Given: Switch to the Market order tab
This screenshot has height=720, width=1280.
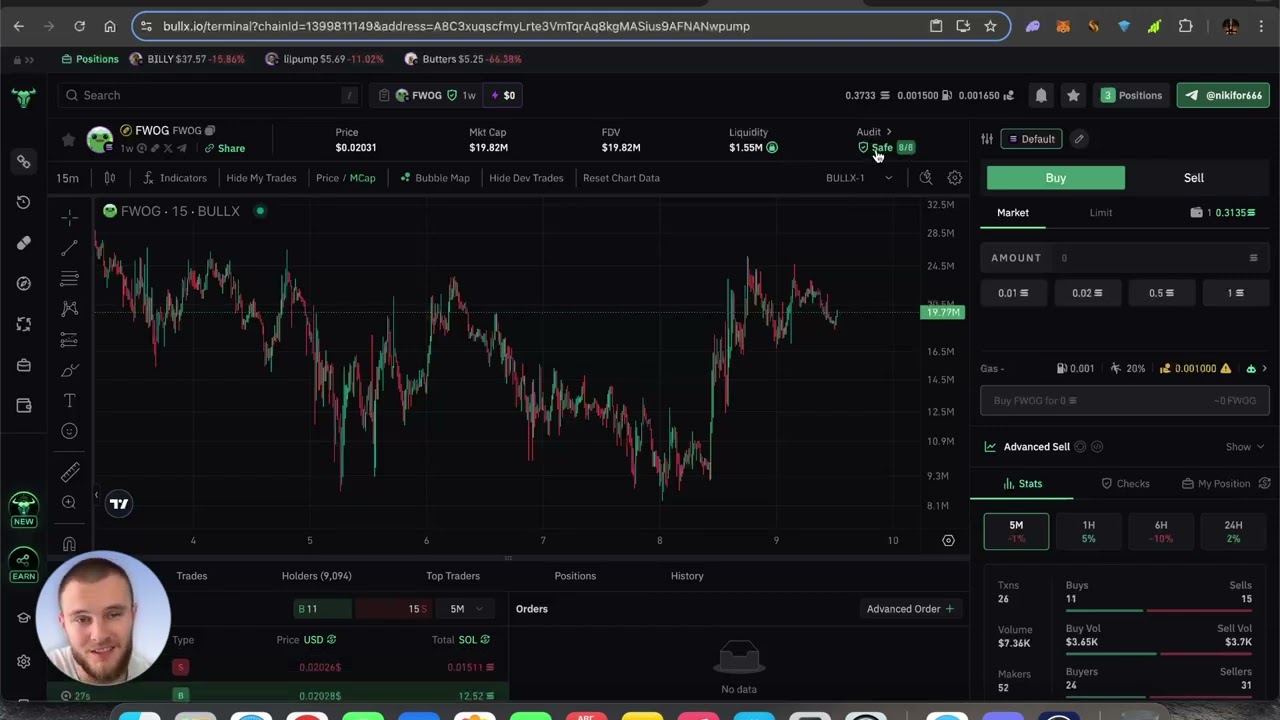Looking at the screenshot, I should pyautogui.click(x=1012, y=213).
